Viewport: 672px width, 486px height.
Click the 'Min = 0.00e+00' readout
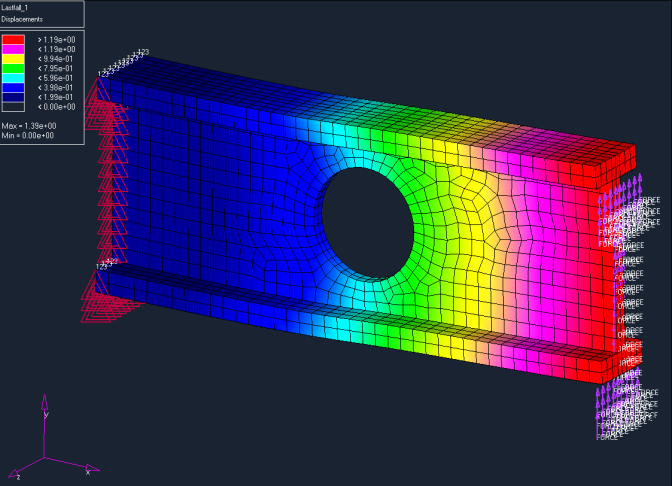tap(28, 135)
